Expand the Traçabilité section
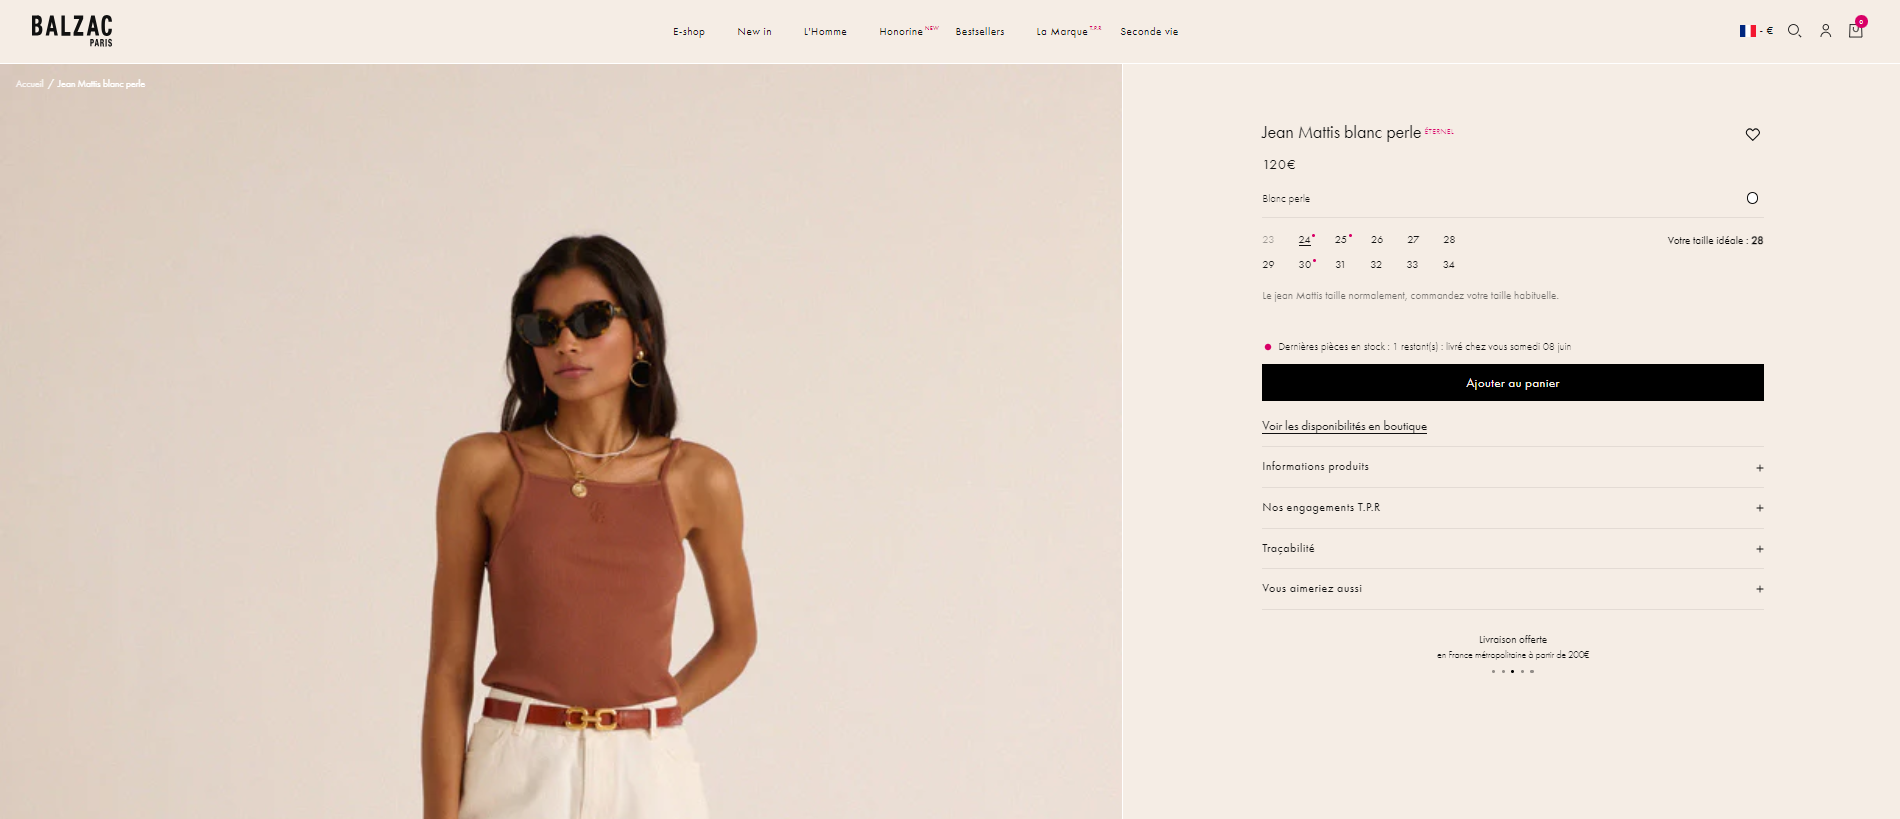 (1512, 549)
